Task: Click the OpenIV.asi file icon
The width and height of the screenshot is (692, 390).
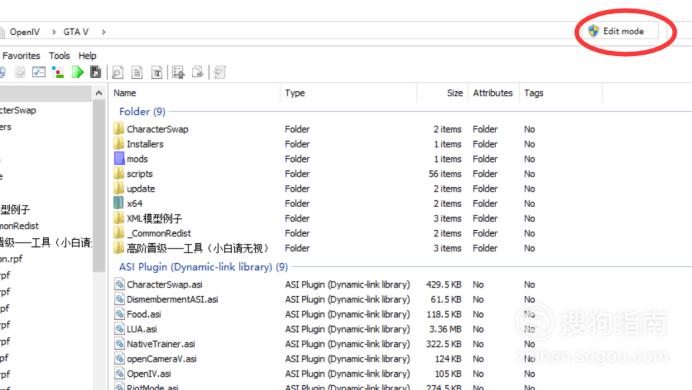Action: point(119,374)
